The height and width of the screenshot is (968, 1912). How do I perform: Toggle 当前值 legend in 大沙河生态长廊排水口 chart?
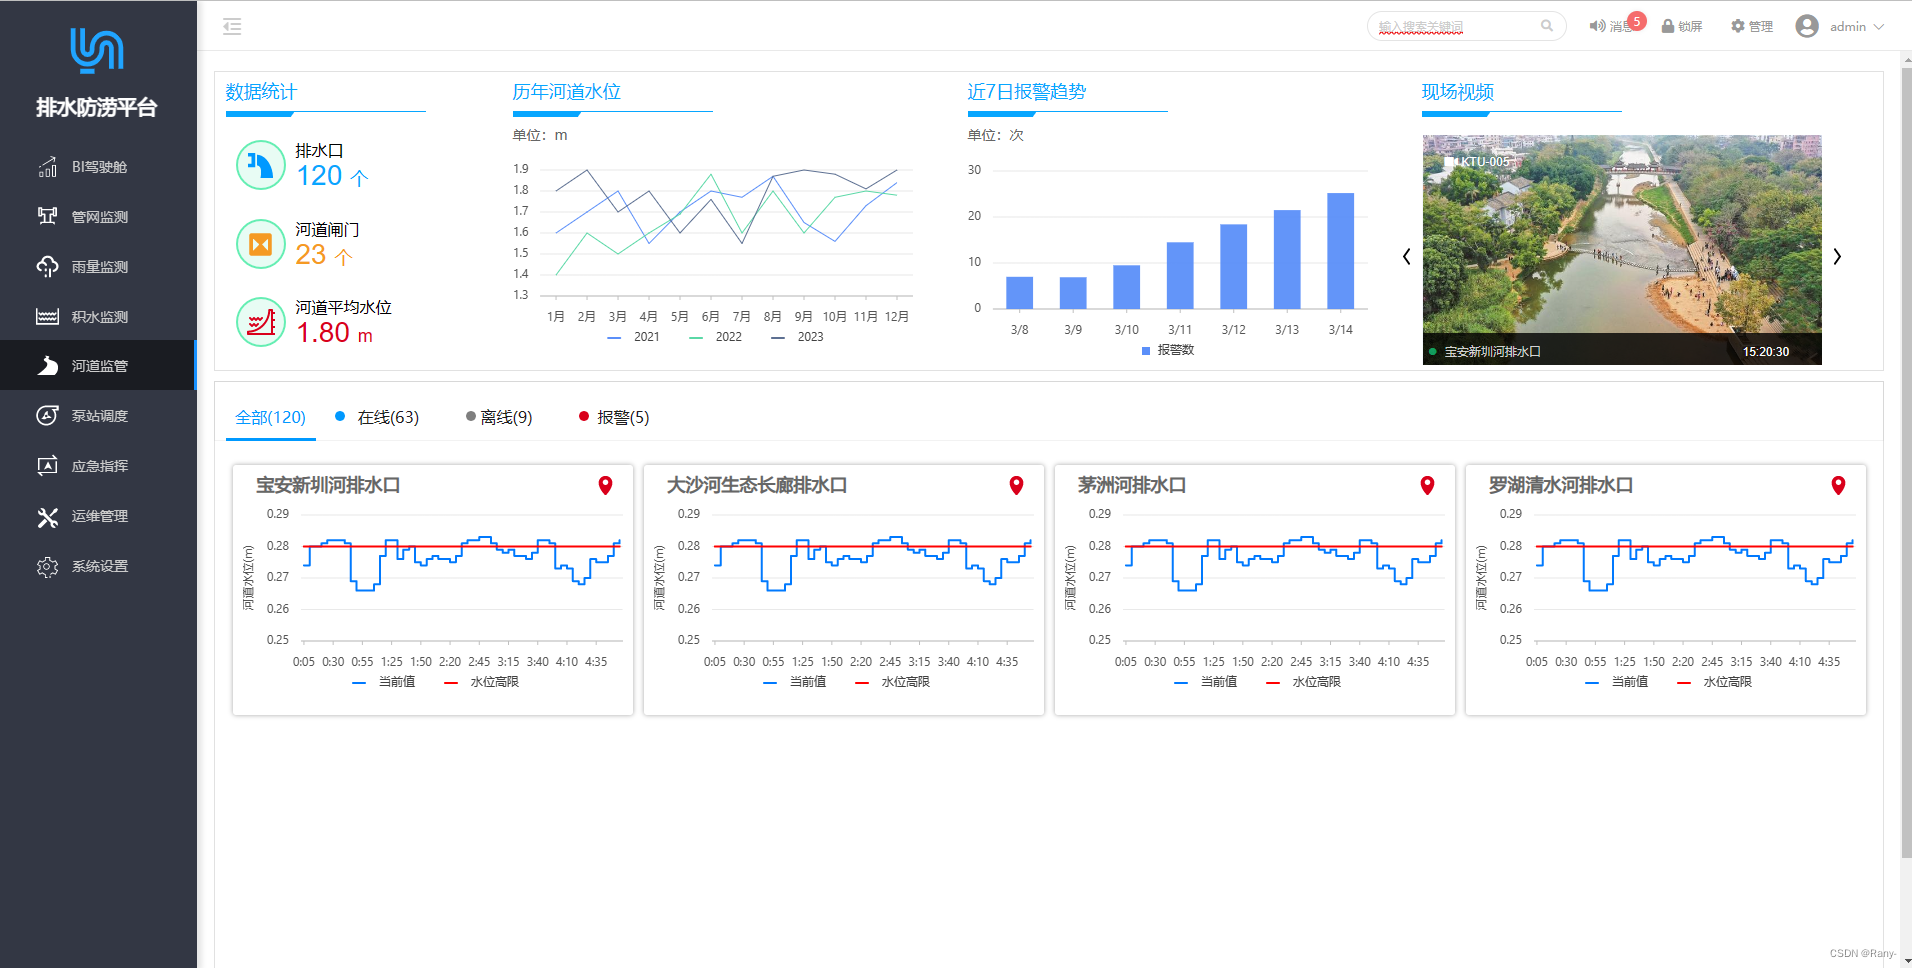point(795,682)
